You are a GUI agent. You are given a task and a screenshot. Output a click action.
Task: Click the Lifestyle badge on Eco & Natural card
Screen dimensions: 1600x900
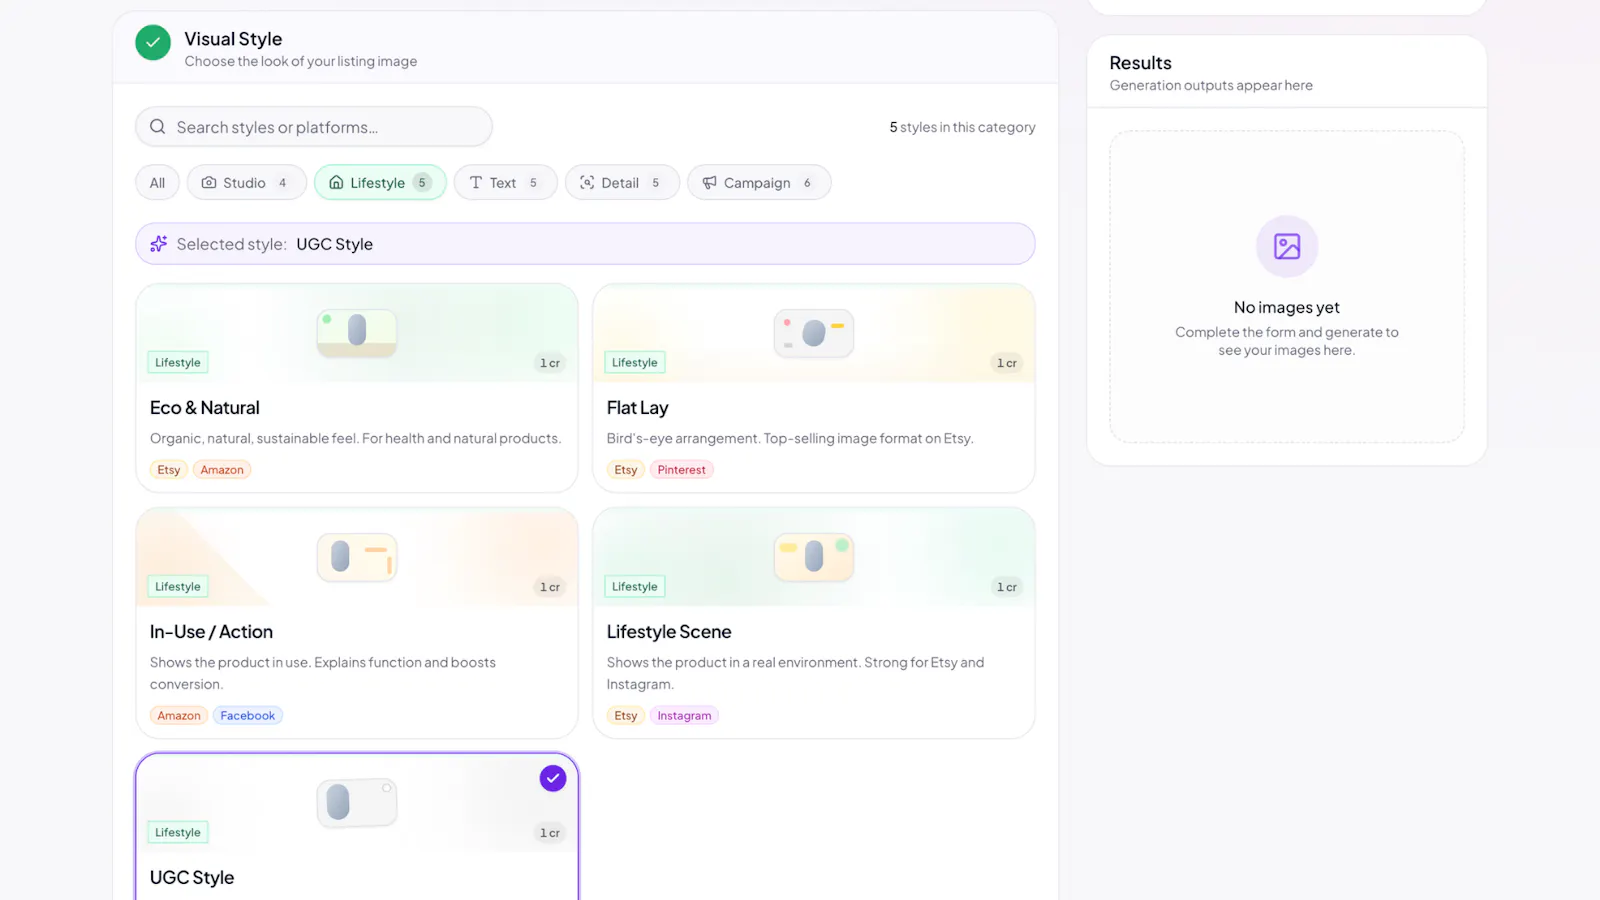coord(178,363)
